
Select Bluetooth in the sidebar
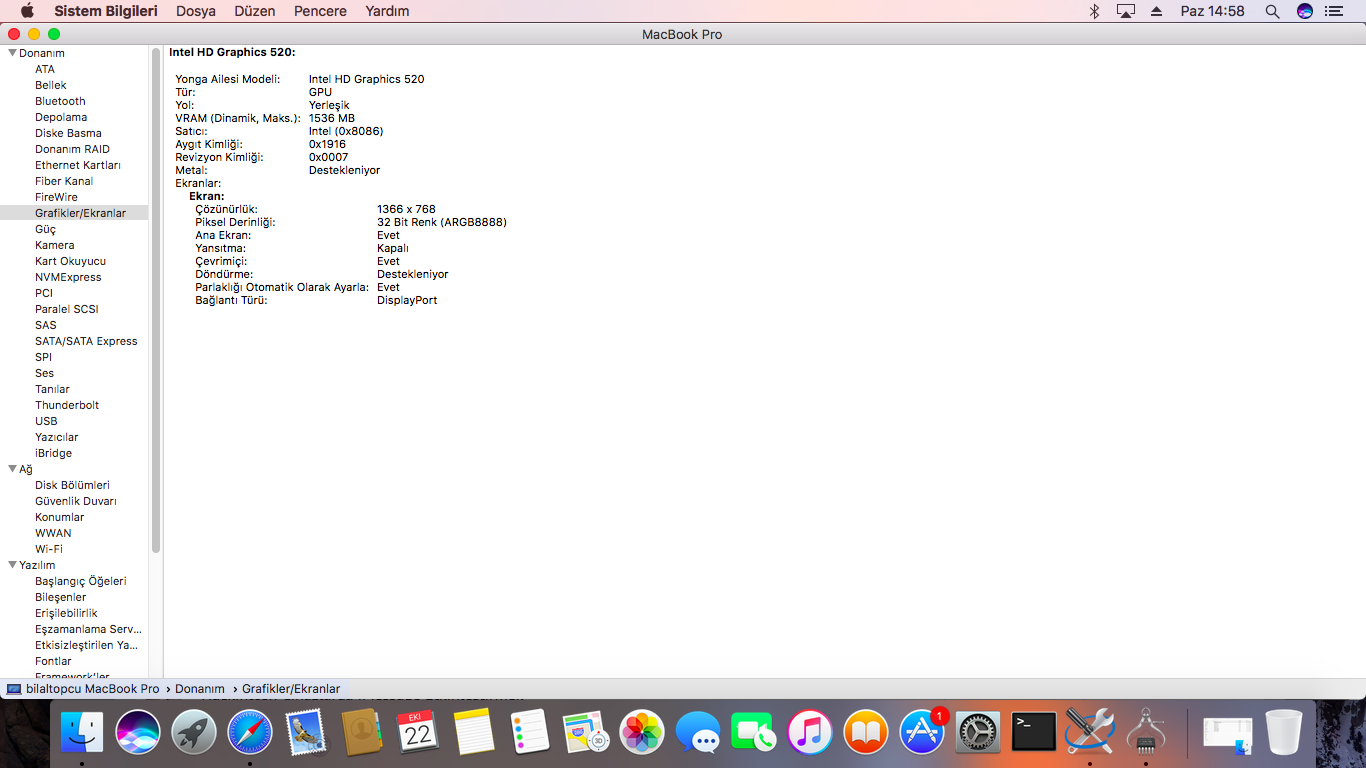(60, 101)
